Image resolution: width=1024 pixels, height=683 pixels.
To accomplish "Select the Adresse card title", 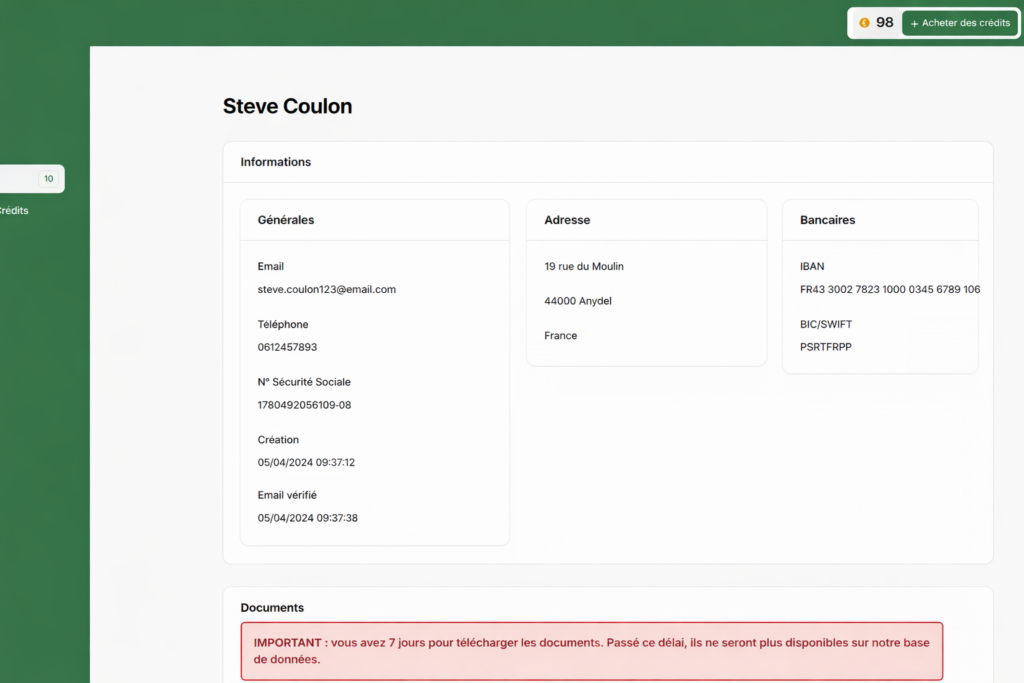I will coord(567,220).
